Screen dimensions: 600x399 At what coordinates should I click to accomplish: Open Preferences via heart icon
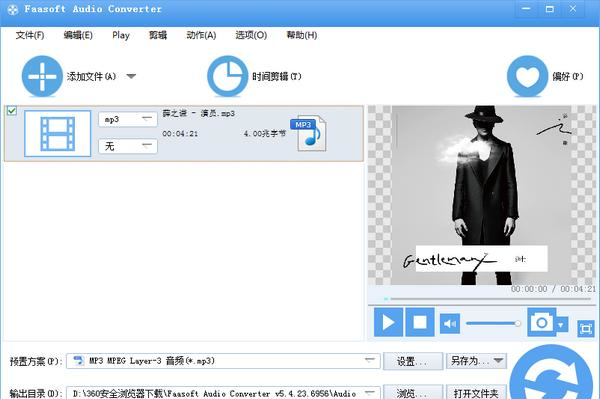[527, 76]
